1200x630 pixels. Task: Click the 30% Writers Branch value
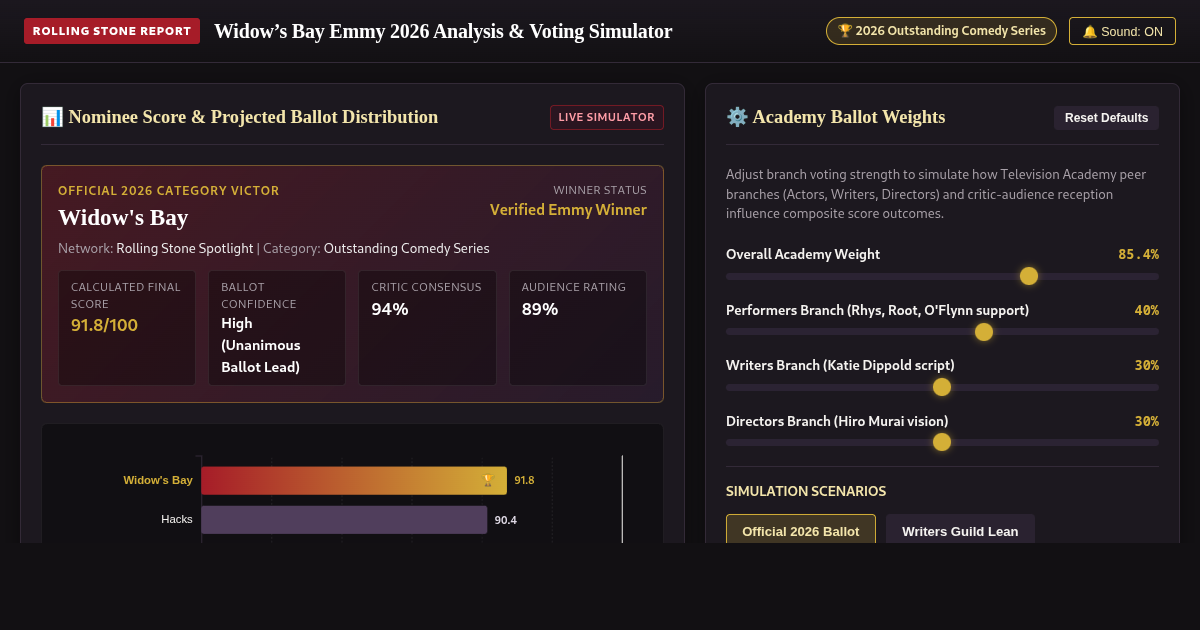tap(1147, 365)
